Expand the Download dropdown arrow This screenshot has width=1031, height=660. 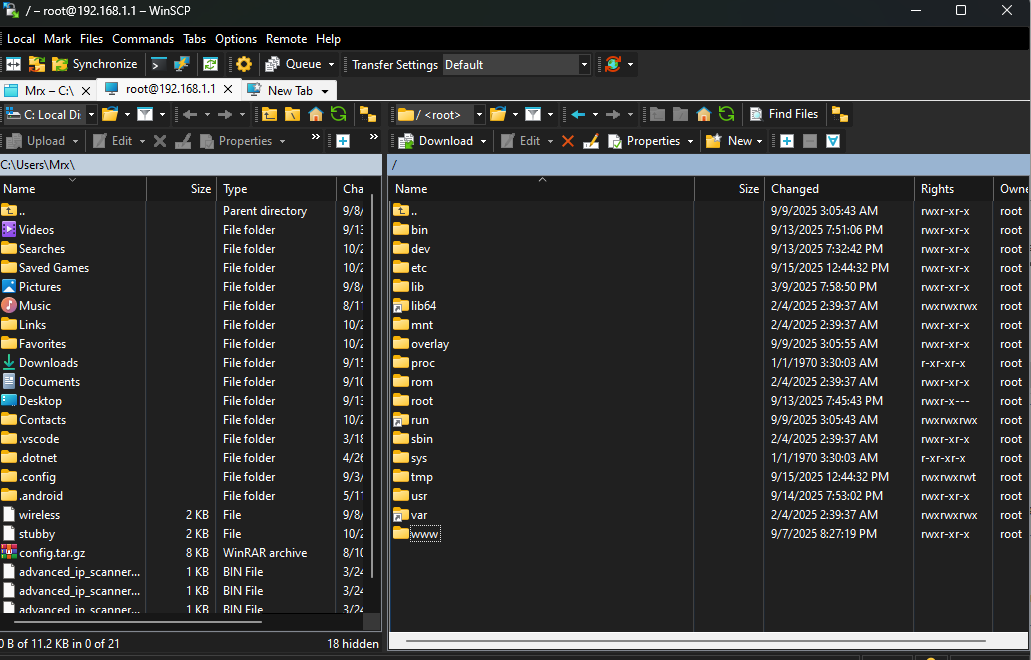(483, 141)
